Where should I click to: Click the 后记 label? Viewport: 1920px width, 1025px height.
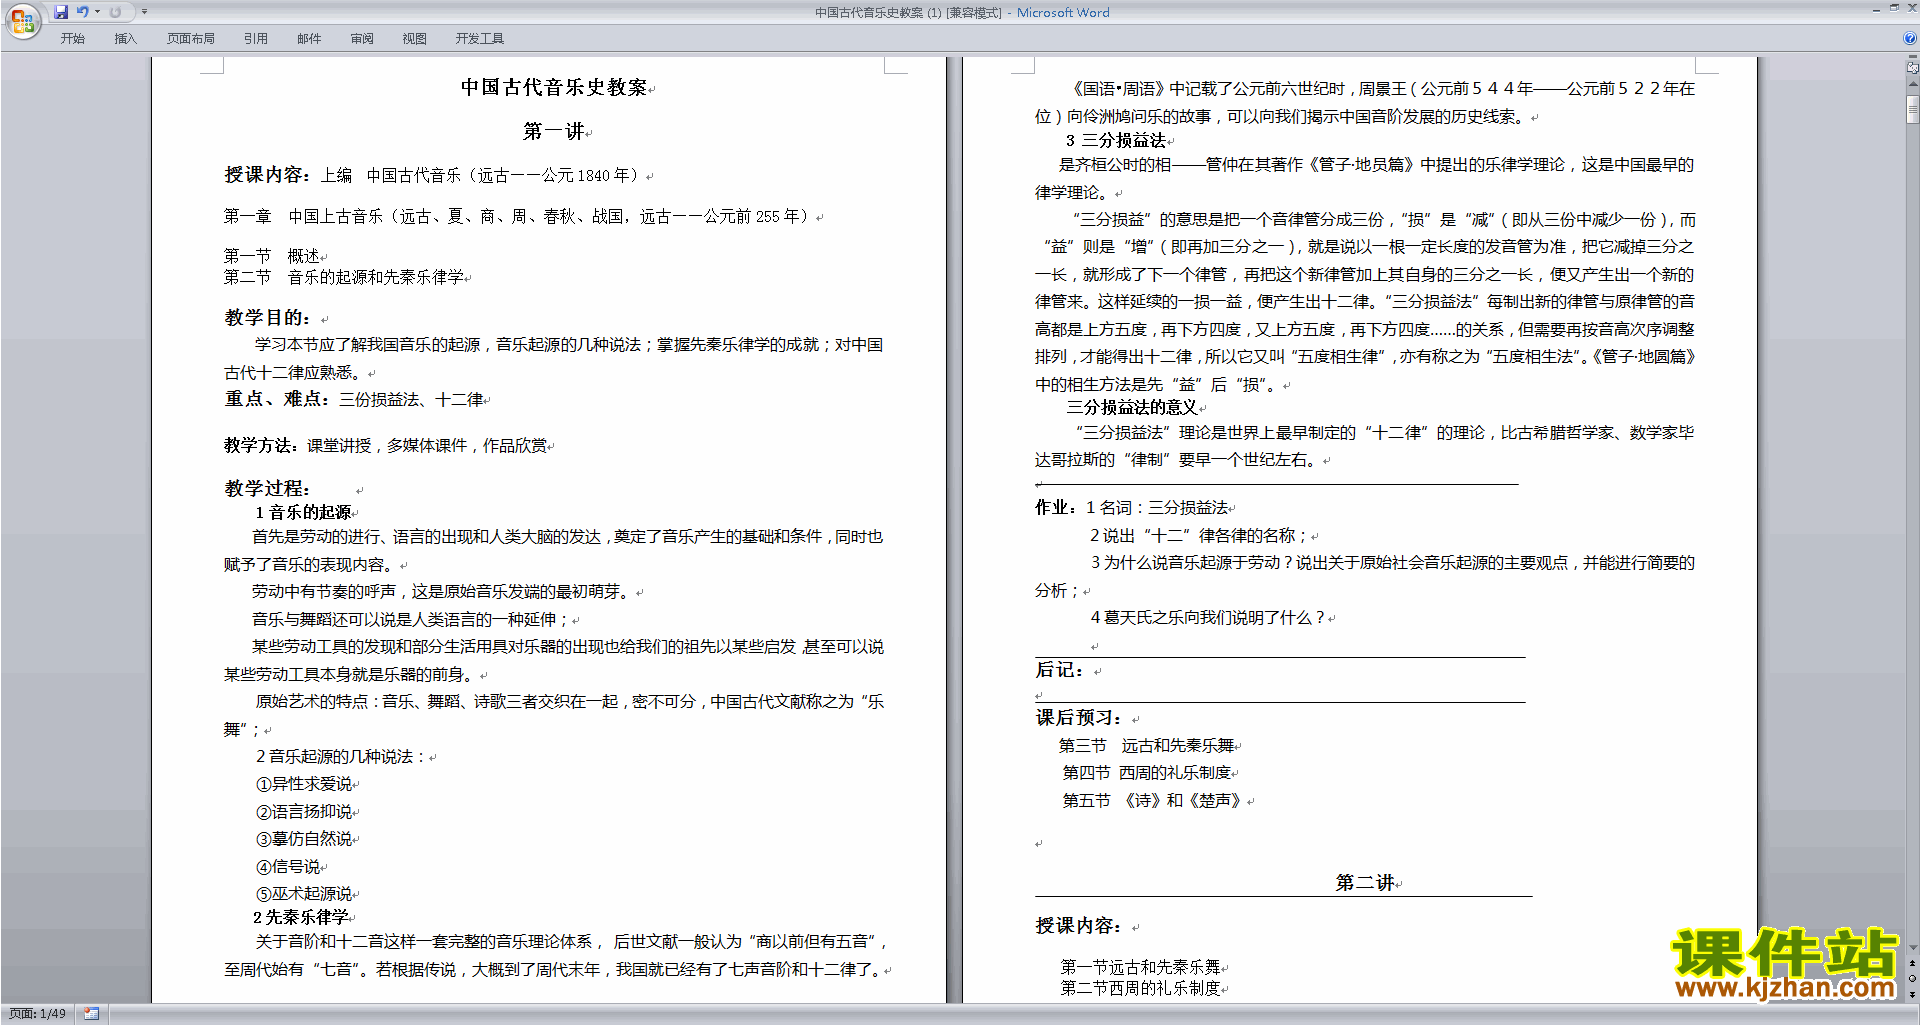[1059, 671]
